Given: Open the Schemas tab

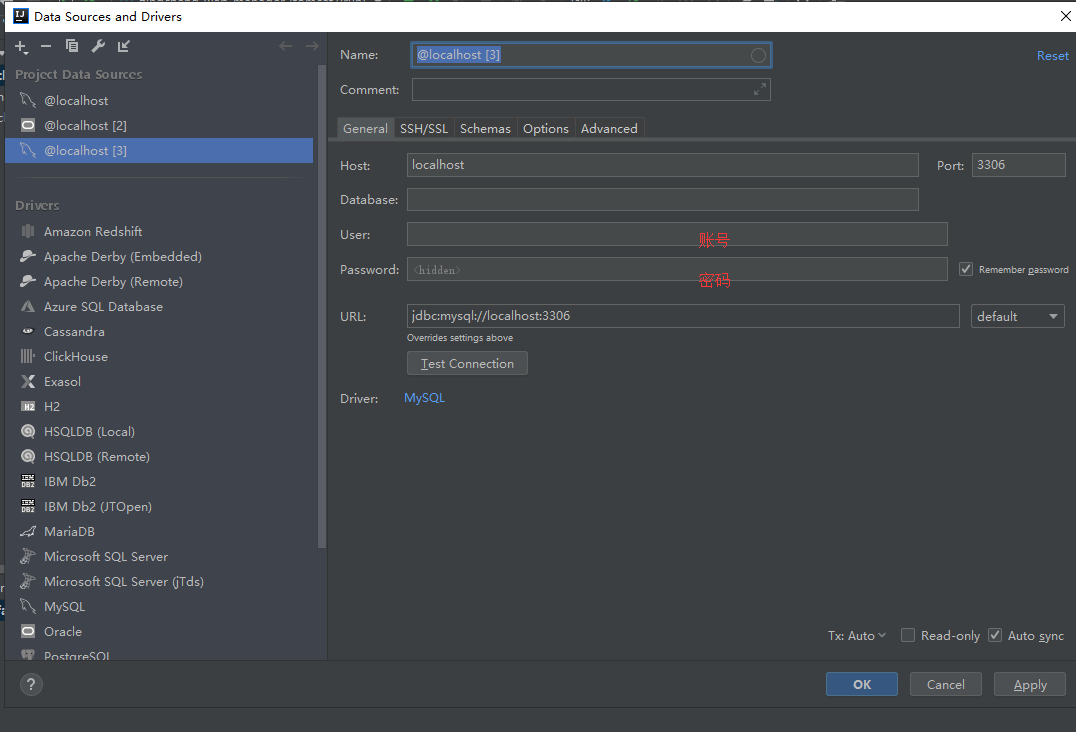Looking at the screenshot, I should pyautogui.click(x=485, y=128).
